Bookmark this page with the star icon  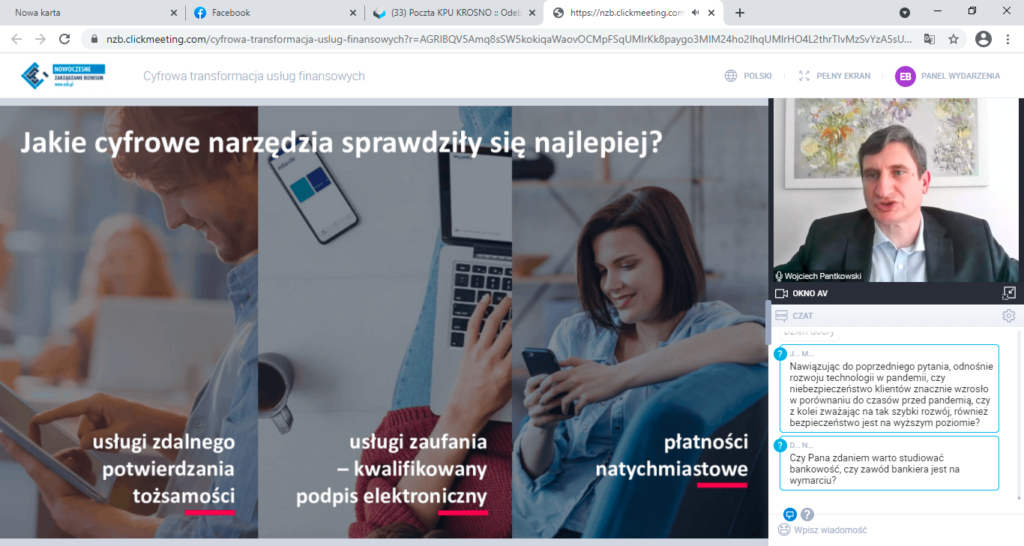pos(953,39)
